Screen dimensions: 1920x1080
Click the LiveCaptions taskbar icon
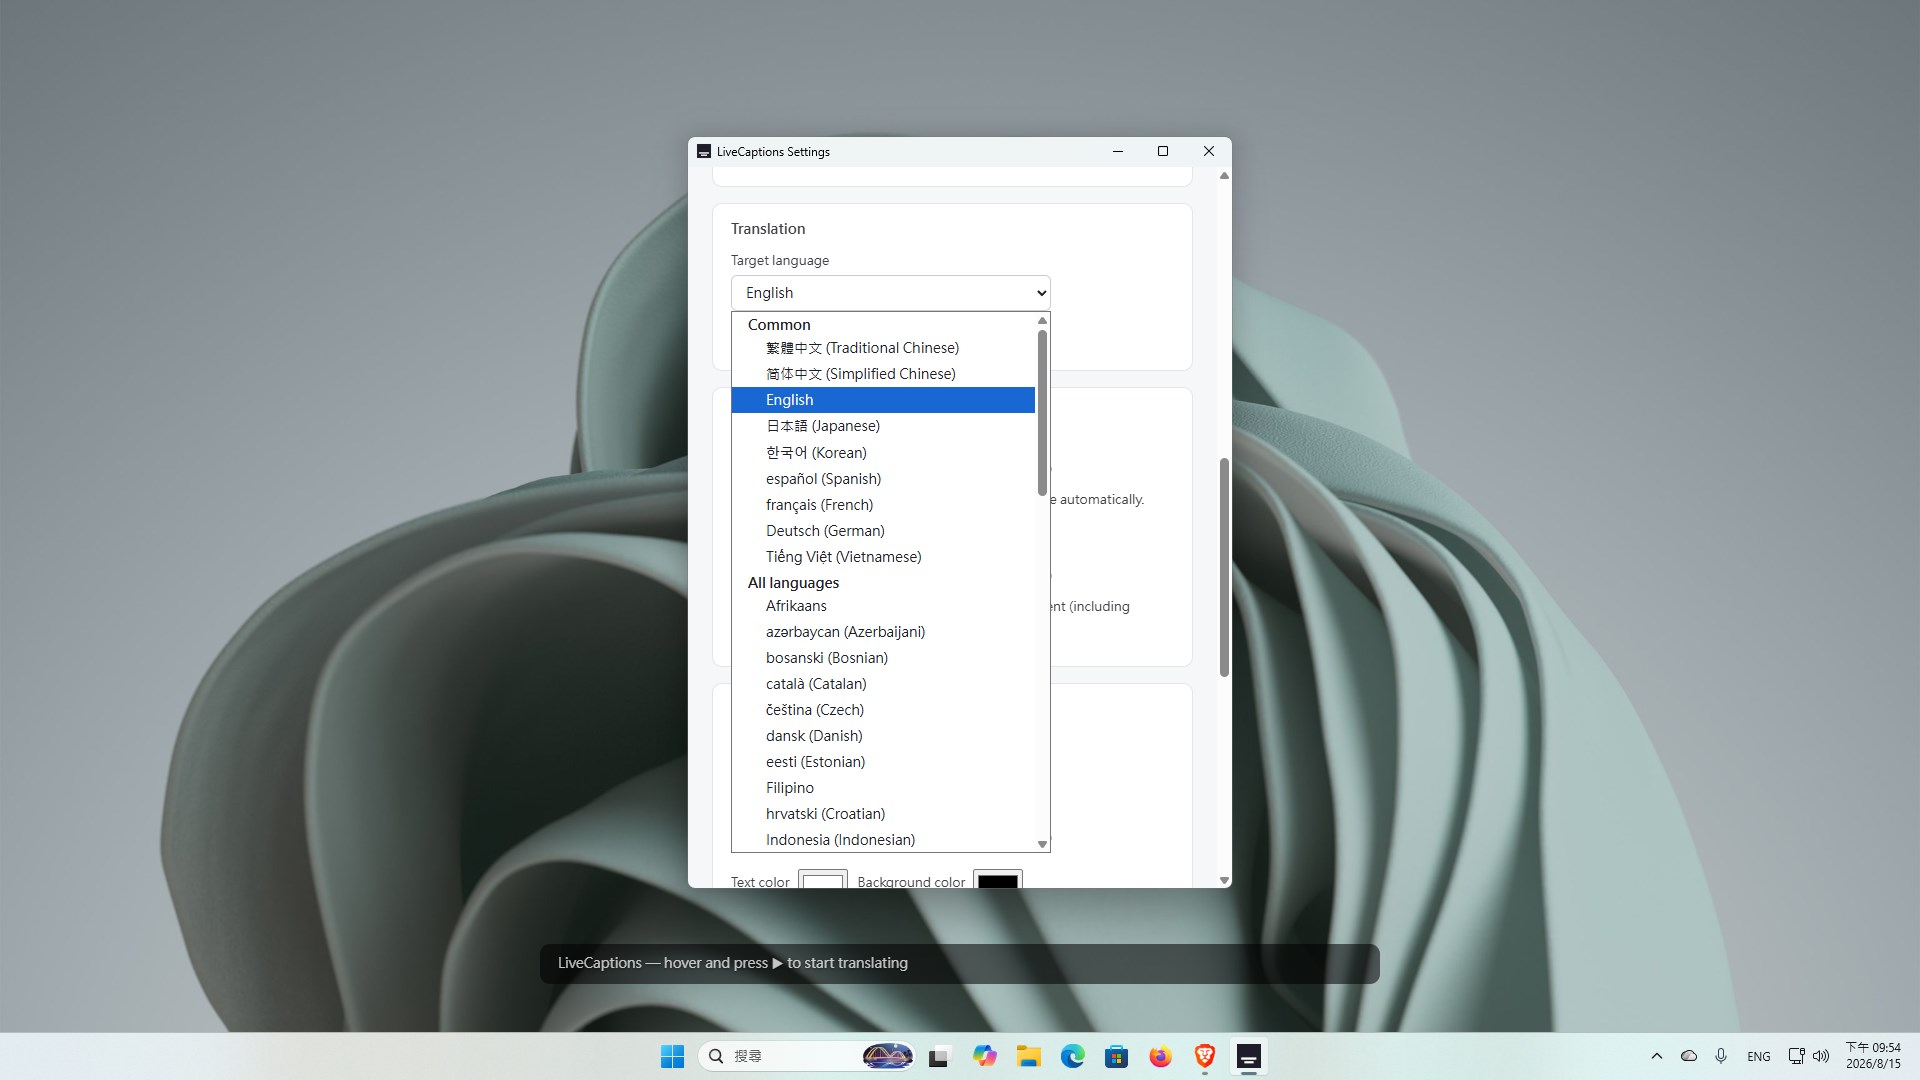(x=1248, y=1056)
